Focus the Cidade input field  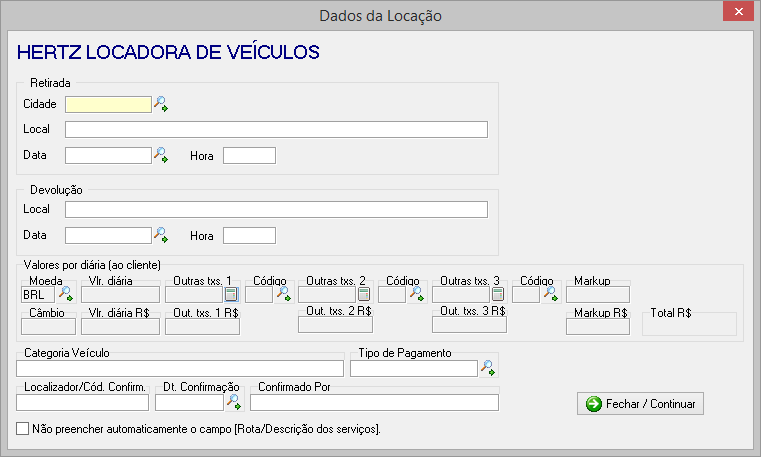(x=108, y=104)
